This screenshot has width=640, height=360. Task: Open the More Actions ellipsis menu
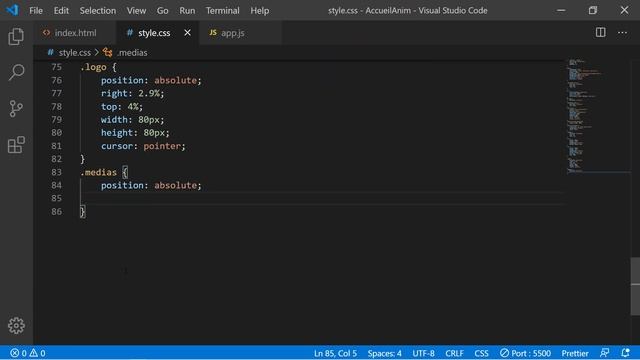point(622,32)
